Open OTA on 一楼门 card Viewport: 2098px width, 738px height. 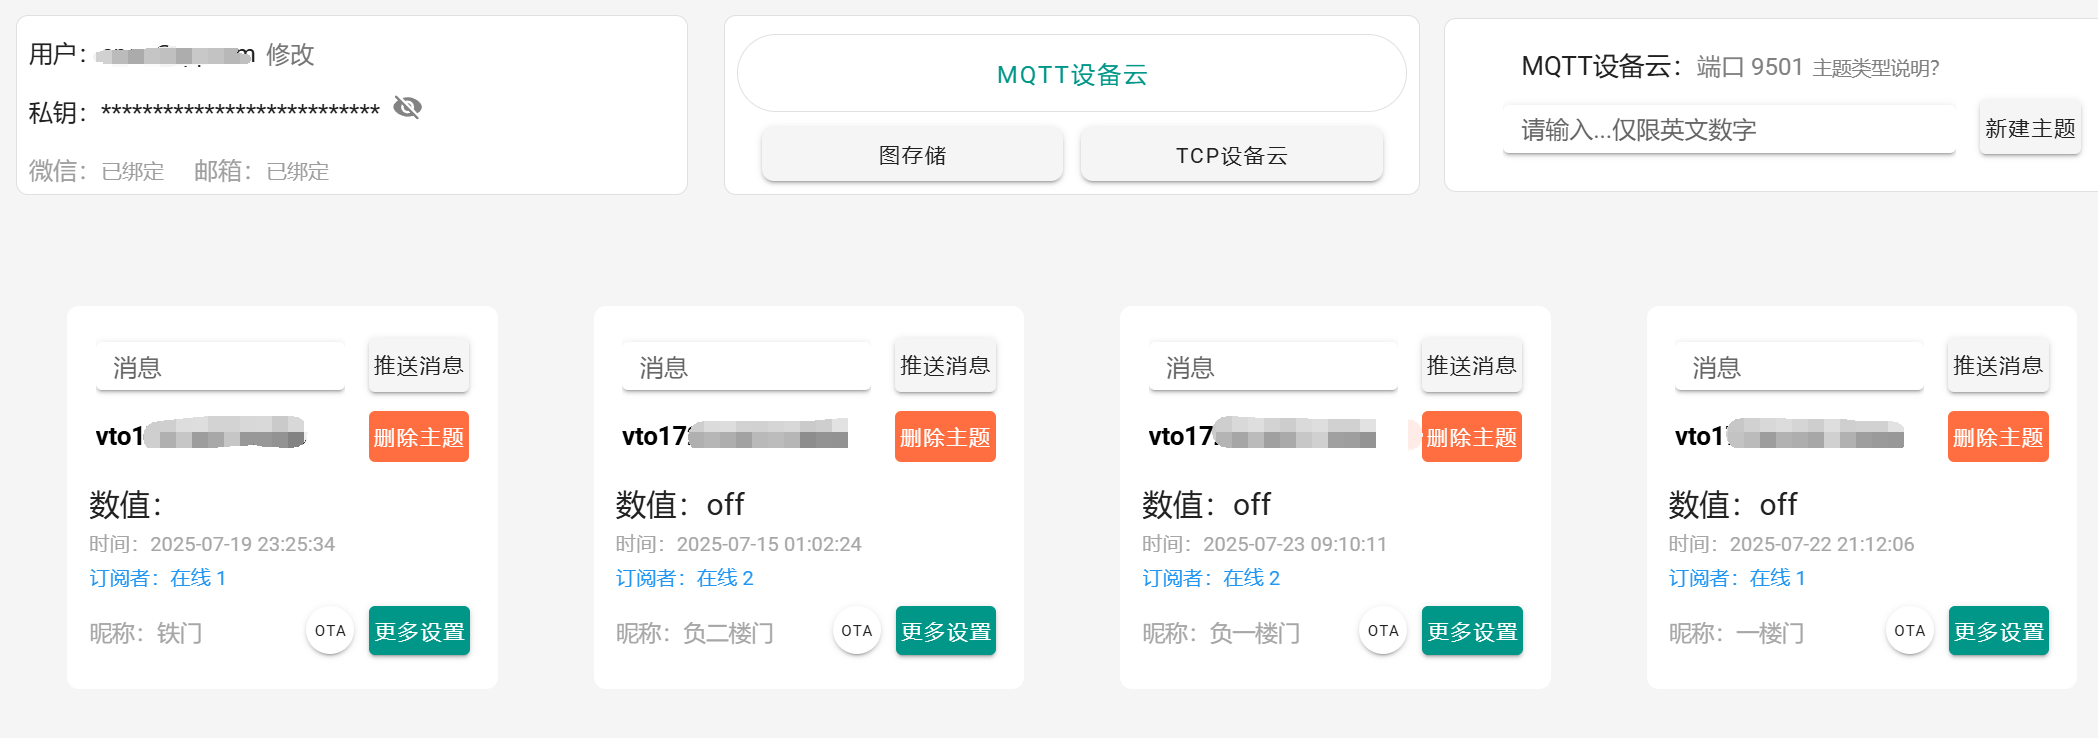coord(1909,631)
